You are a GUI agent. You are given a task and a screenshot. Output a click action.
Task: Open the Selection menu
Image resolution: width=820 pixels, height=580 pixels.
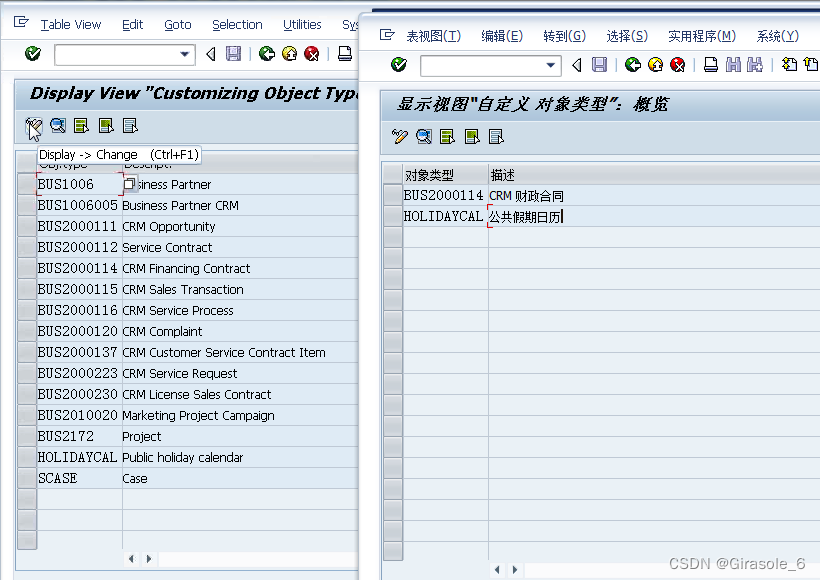click(237, 25)
